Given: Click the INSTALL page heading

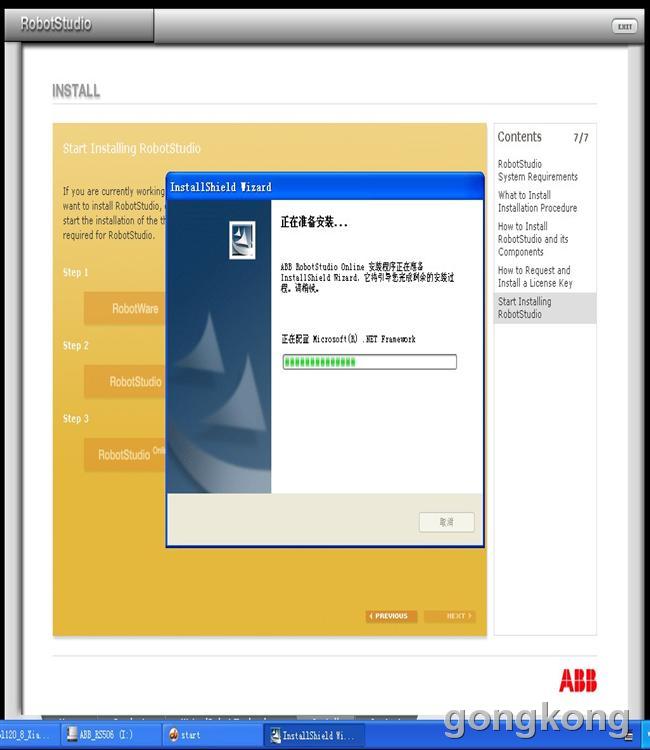Looking at the screenshot, I should (x=76, y=90).
